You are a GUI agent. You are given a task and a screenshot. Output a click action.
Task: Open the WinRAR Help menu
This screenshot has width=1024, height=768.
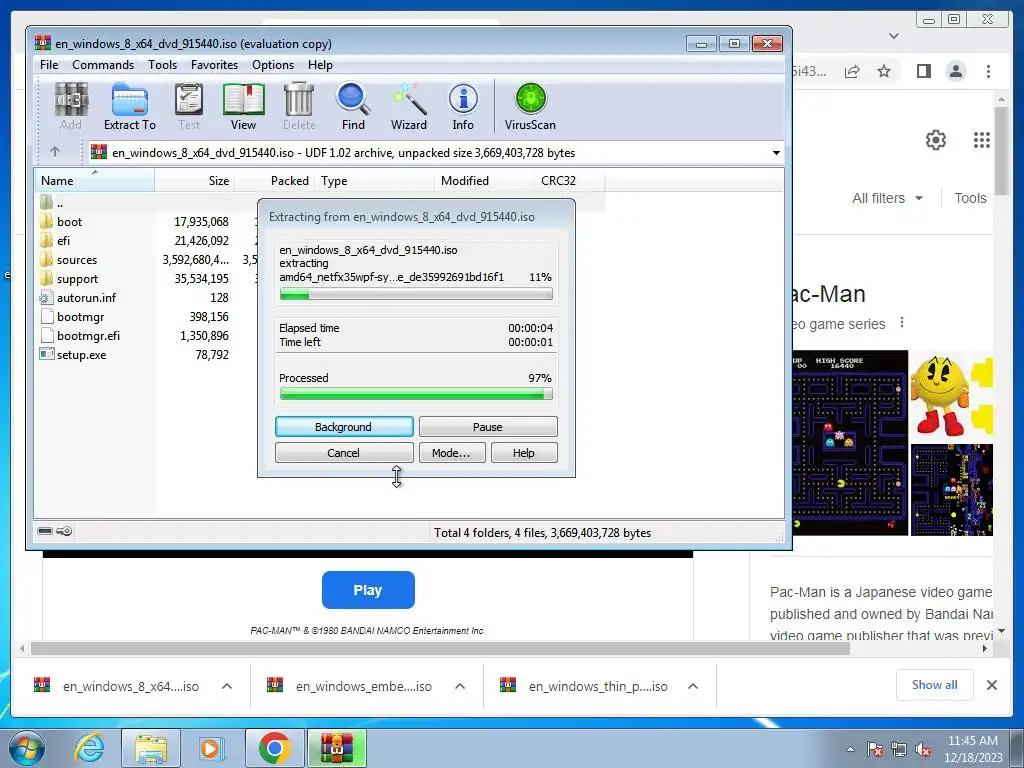(x=320, y=65)
